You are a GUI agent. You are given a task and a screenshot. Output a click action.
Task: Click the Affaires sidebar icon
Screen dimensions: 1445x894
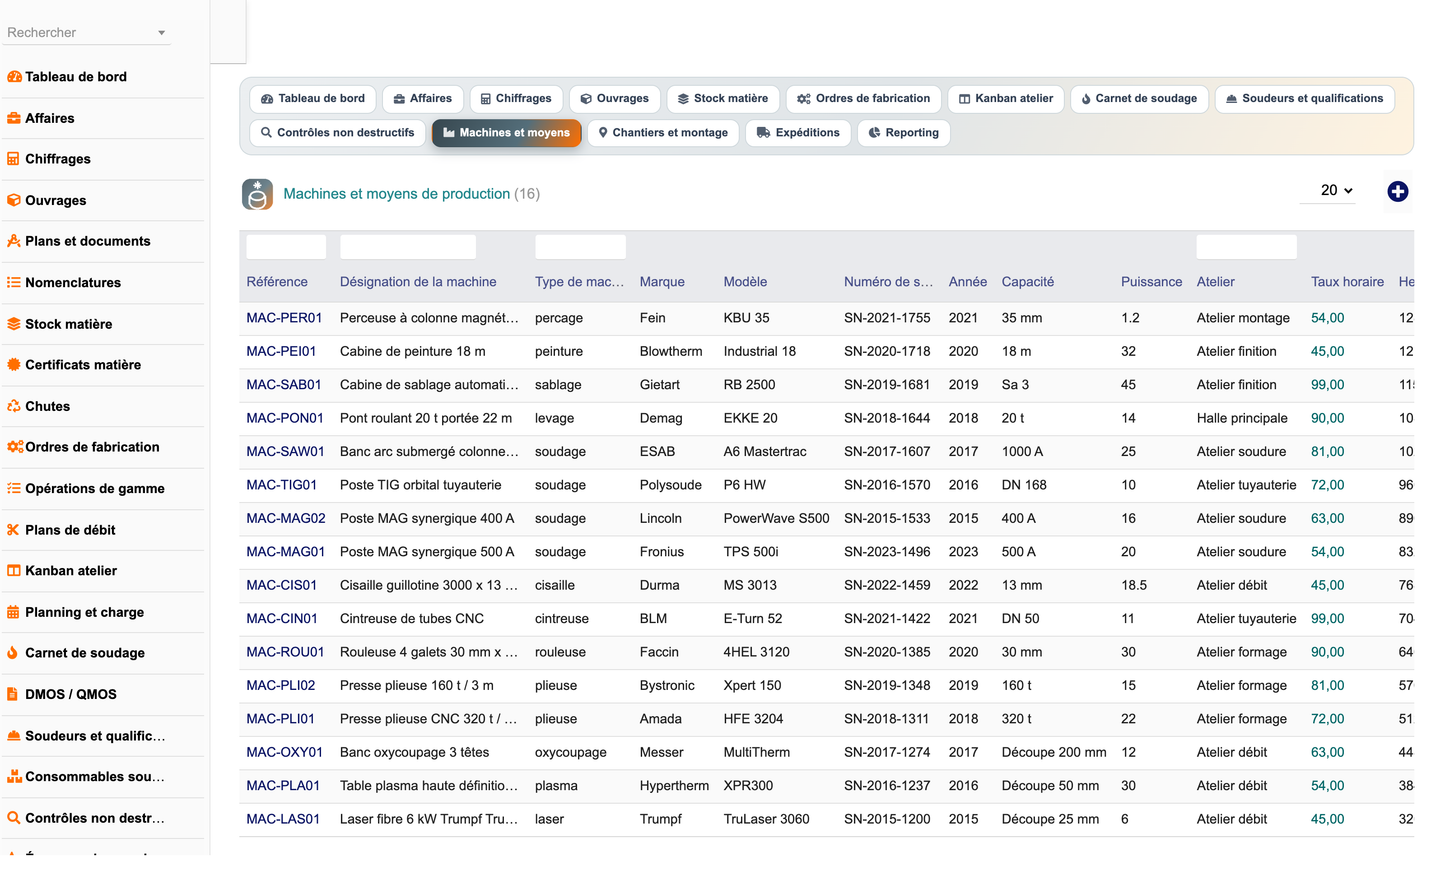pos(14,118)
